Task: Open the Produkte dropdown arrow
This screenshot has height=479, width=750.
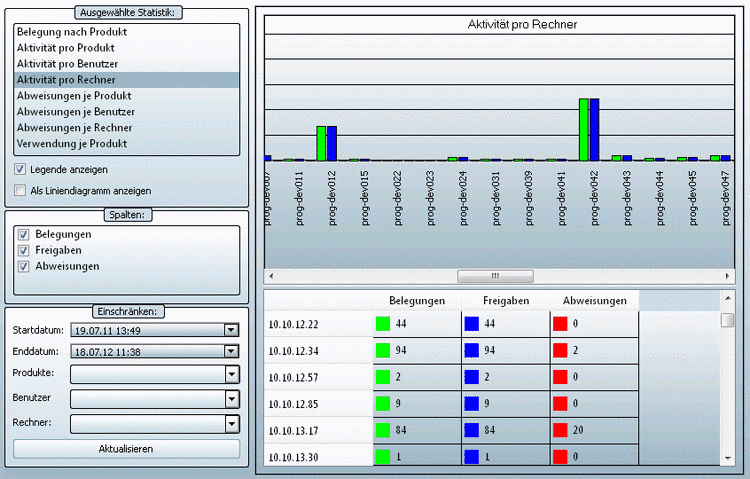Action: (x=232, y=374)
